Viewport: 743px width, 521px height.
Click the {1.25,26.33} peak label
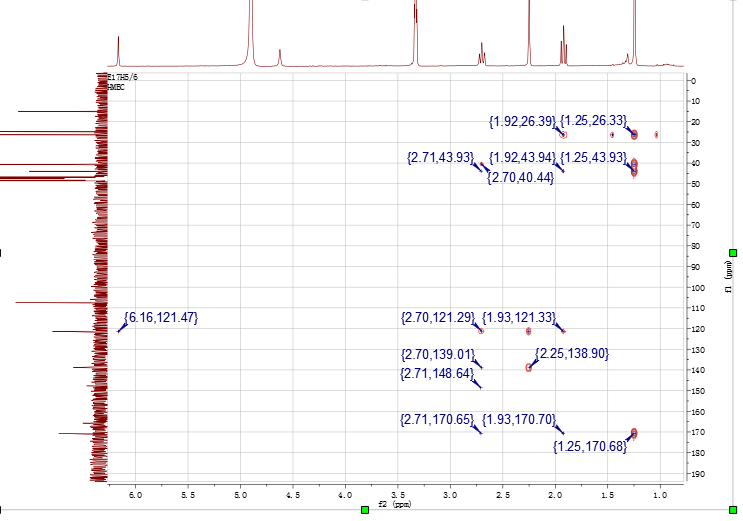tap(593, 120)
